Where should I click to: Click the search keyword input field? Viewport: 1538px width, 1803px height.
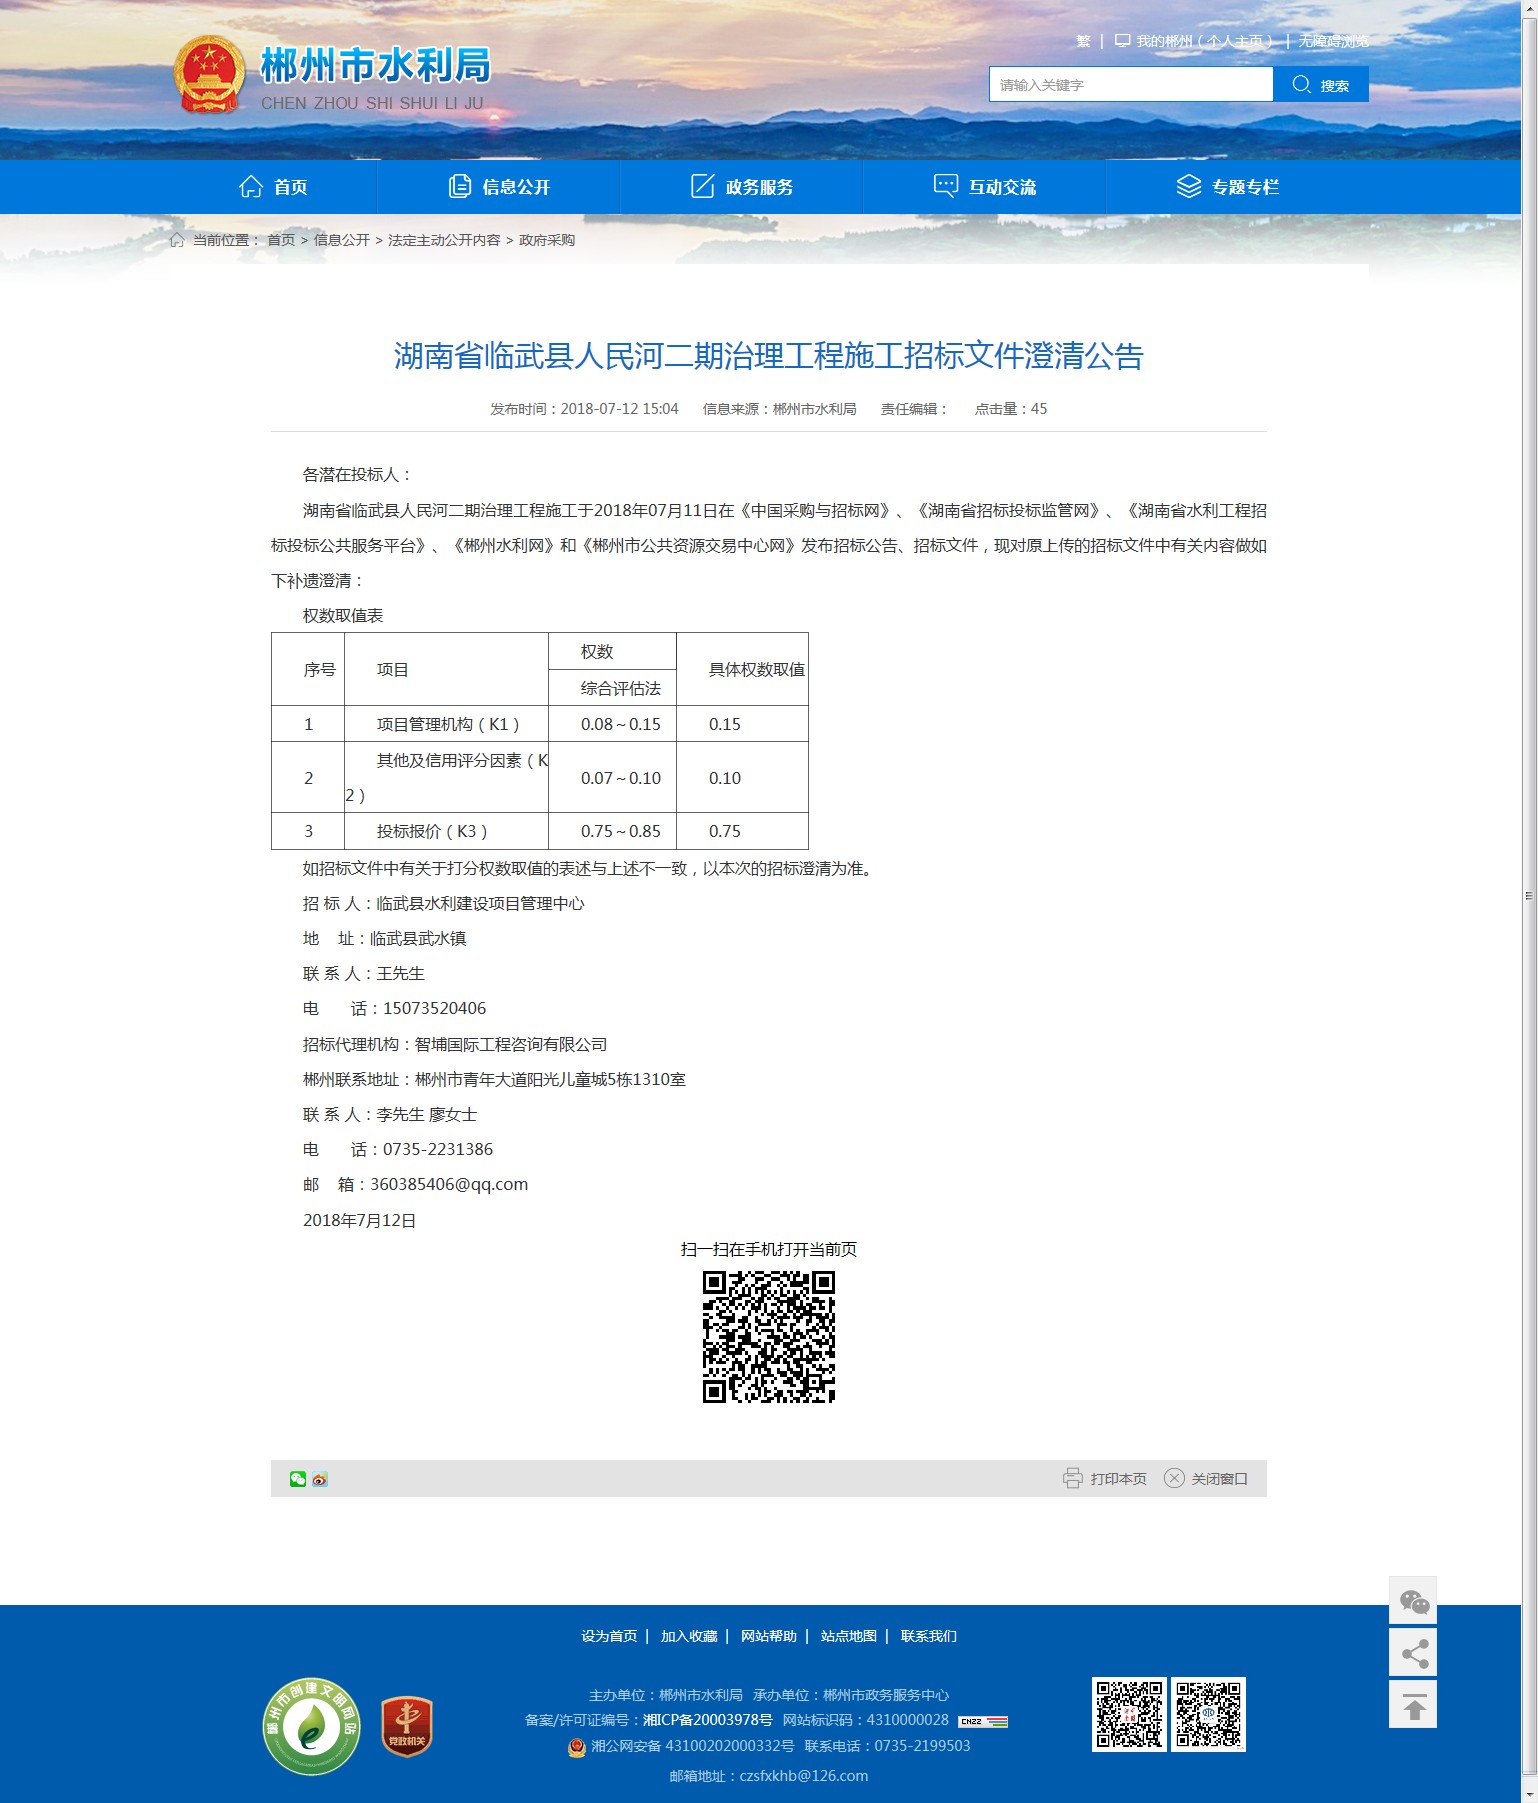coord(1131,84)
